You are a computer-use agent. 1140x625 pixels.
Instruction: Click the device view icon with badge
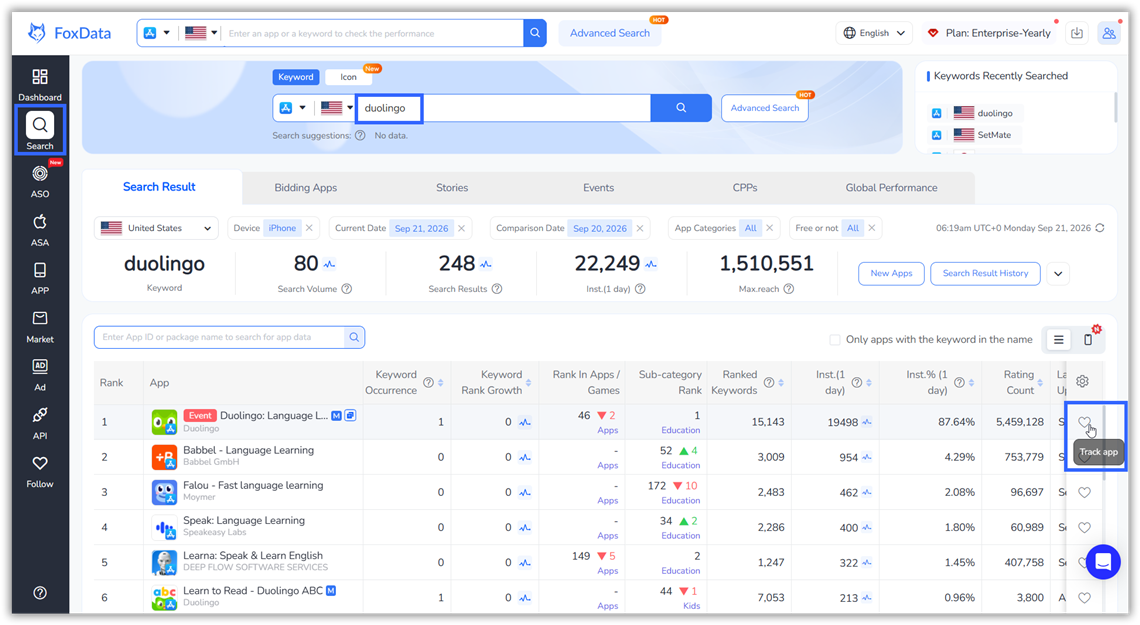(x=1088, y=339)
